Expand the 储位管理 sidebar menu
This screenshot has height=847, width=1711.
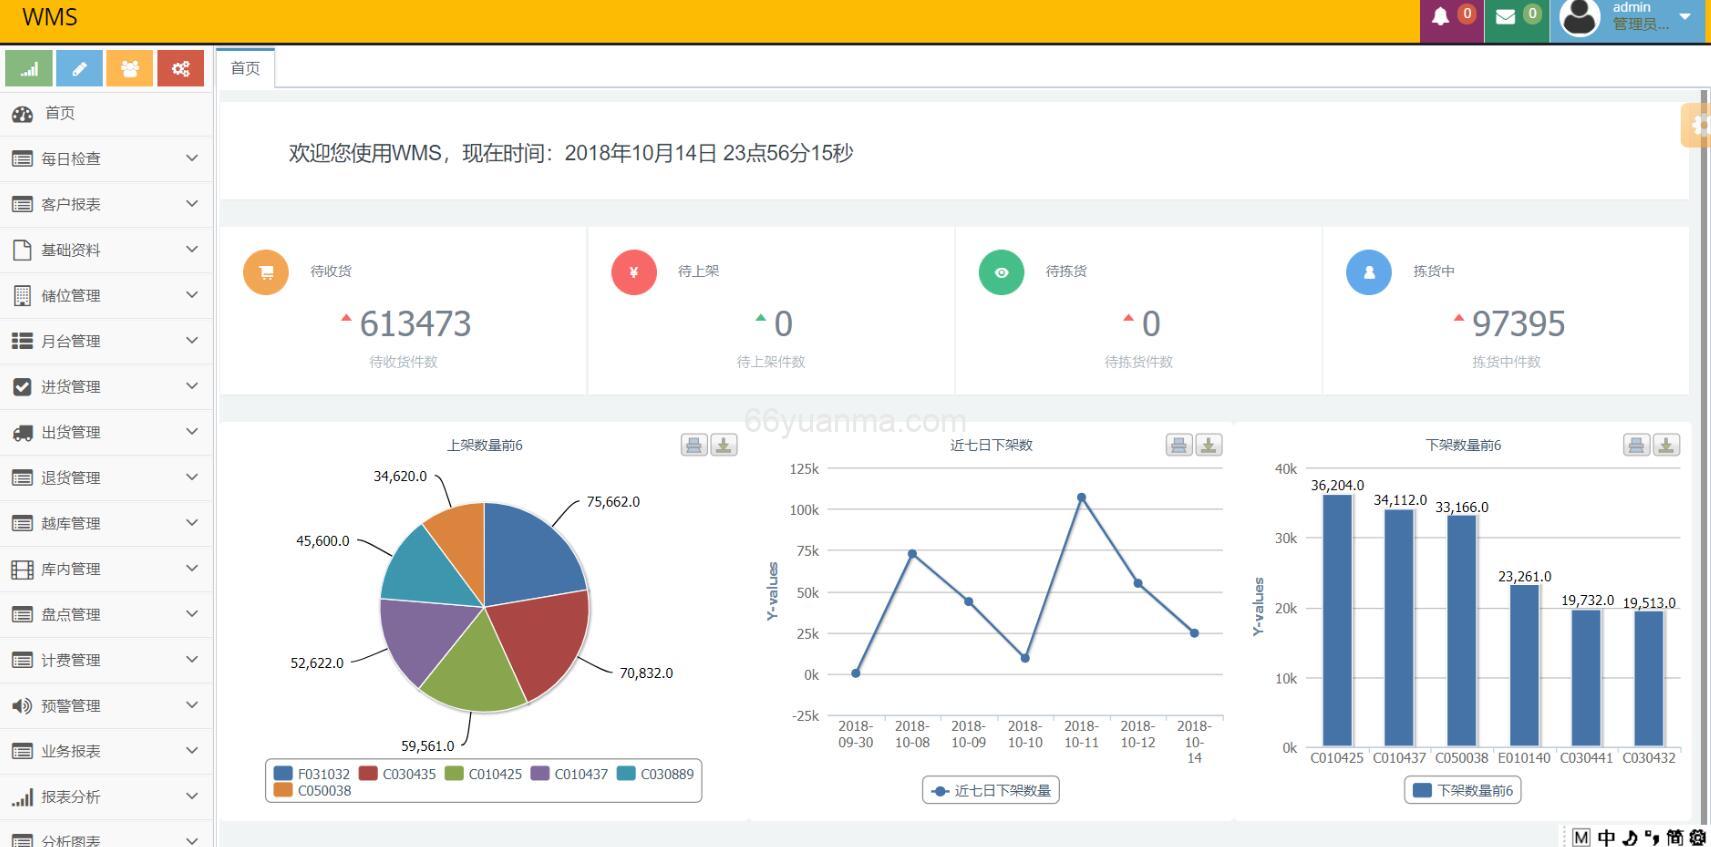point(106,296)
